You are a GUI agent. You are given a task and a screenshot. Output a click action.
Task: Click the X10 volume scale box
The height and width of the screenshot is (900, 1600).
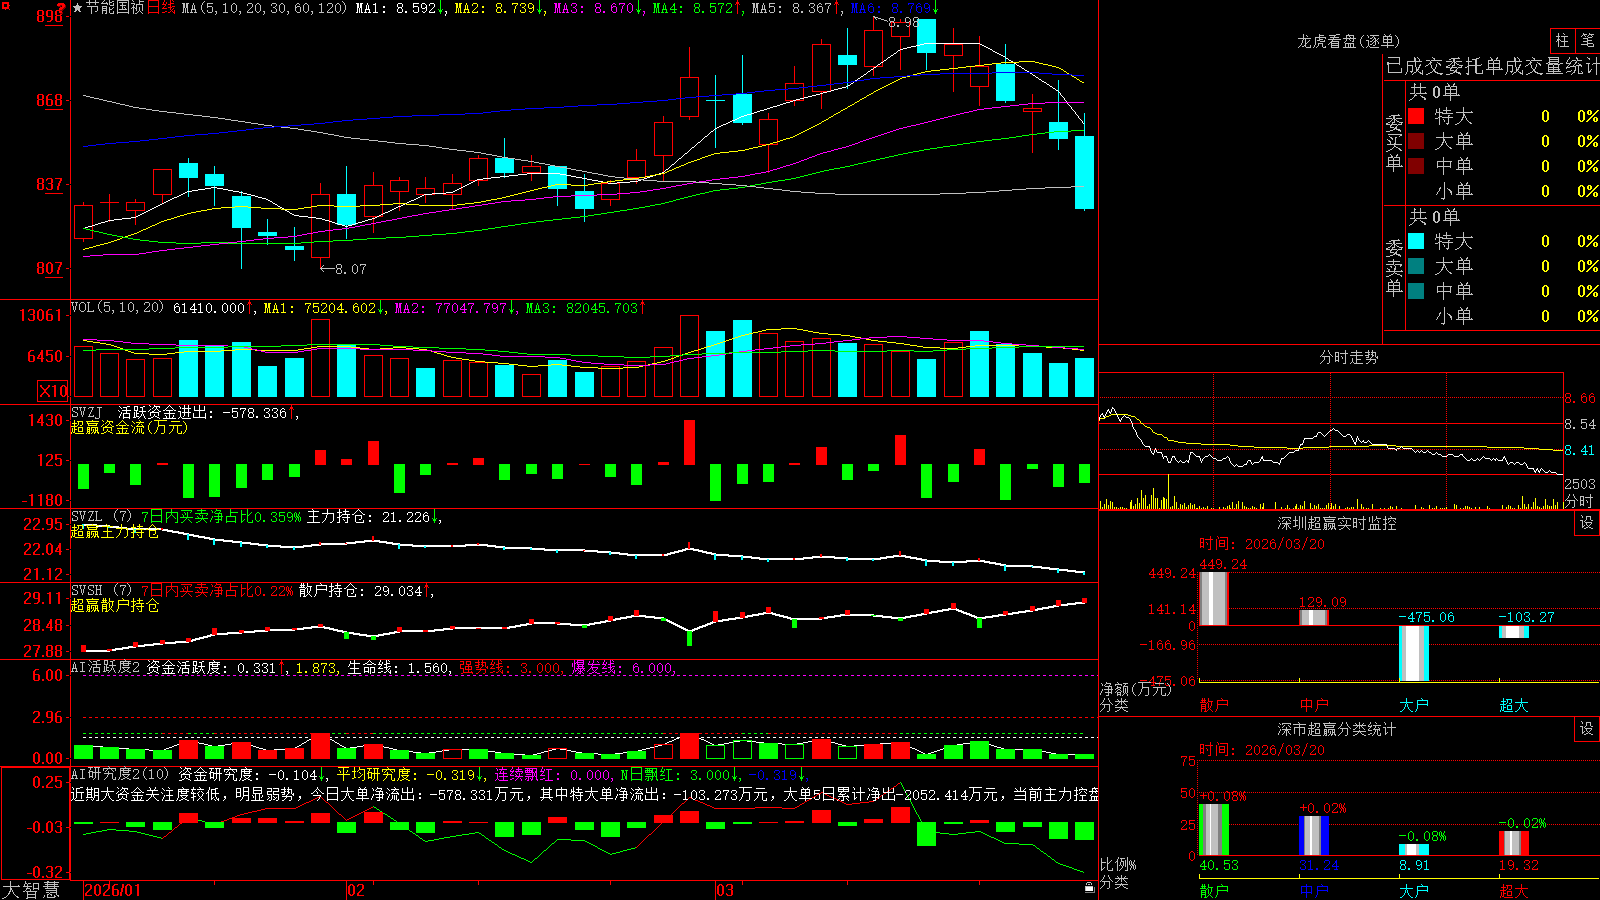pos(53,391)
